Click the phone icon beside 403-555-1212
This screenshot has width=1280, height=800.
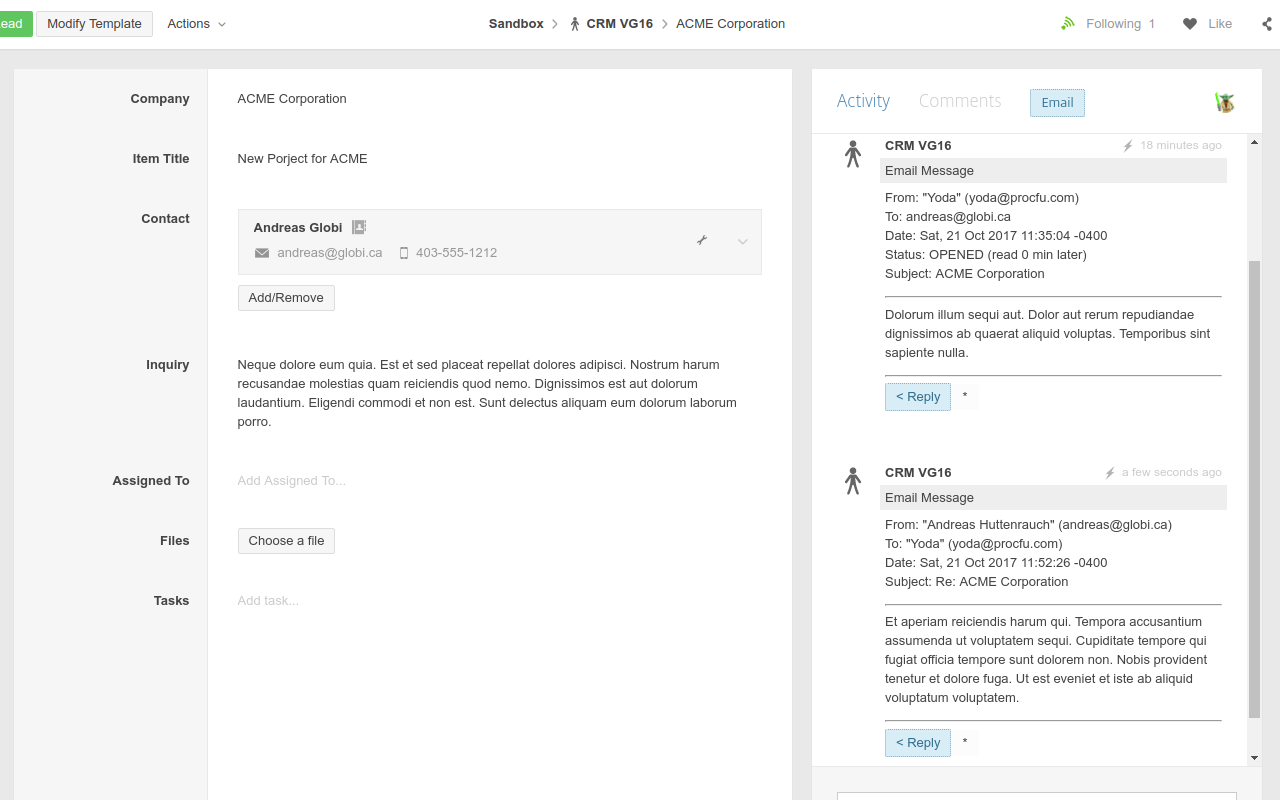(x=403, y=253)
